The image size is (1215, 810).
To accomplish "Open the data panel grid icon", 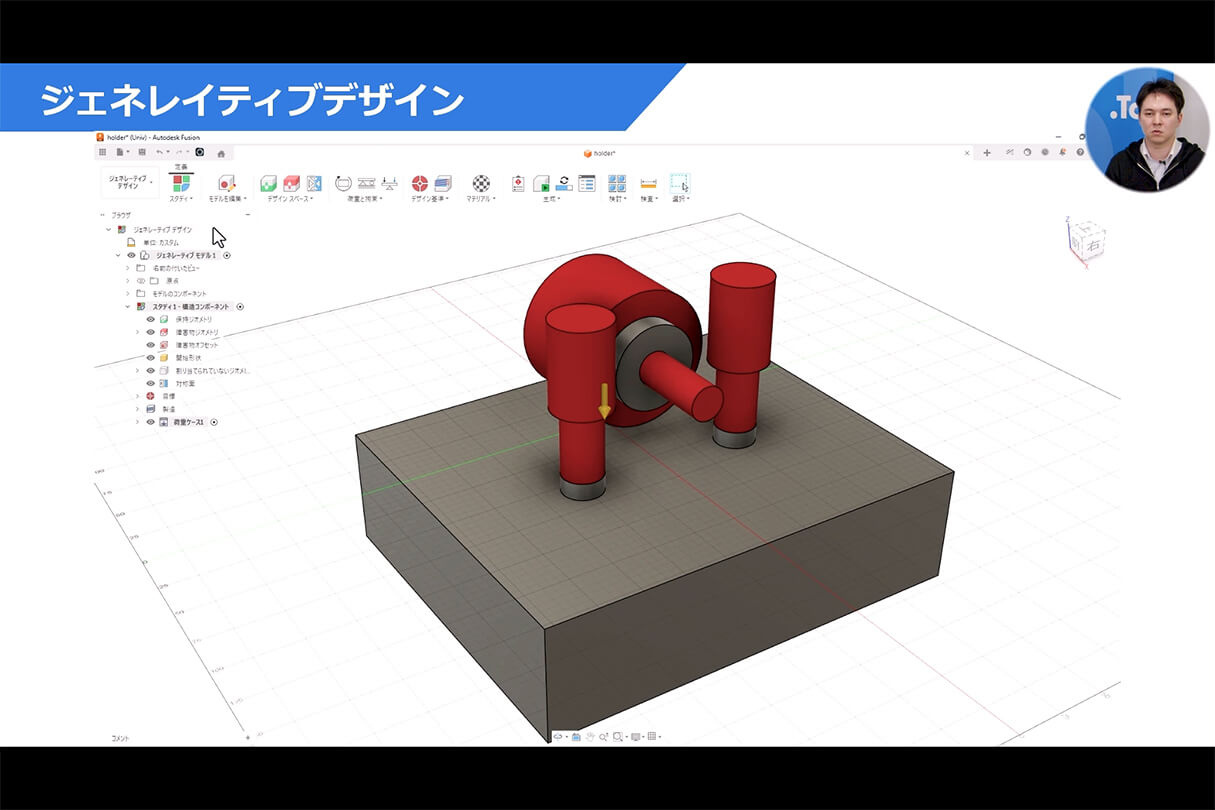I will pyautogui.click(x=102, y=152).
